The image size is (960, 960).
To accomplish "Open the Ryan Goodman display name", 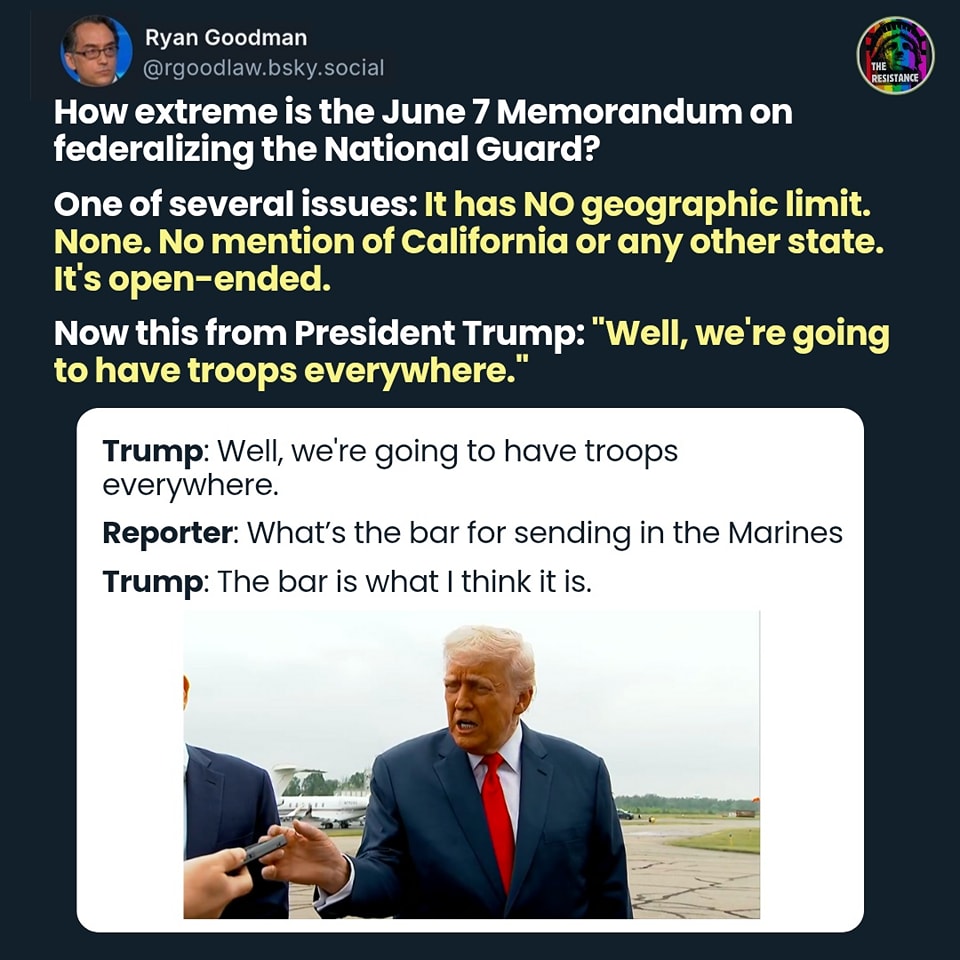I will click(226, 37).
